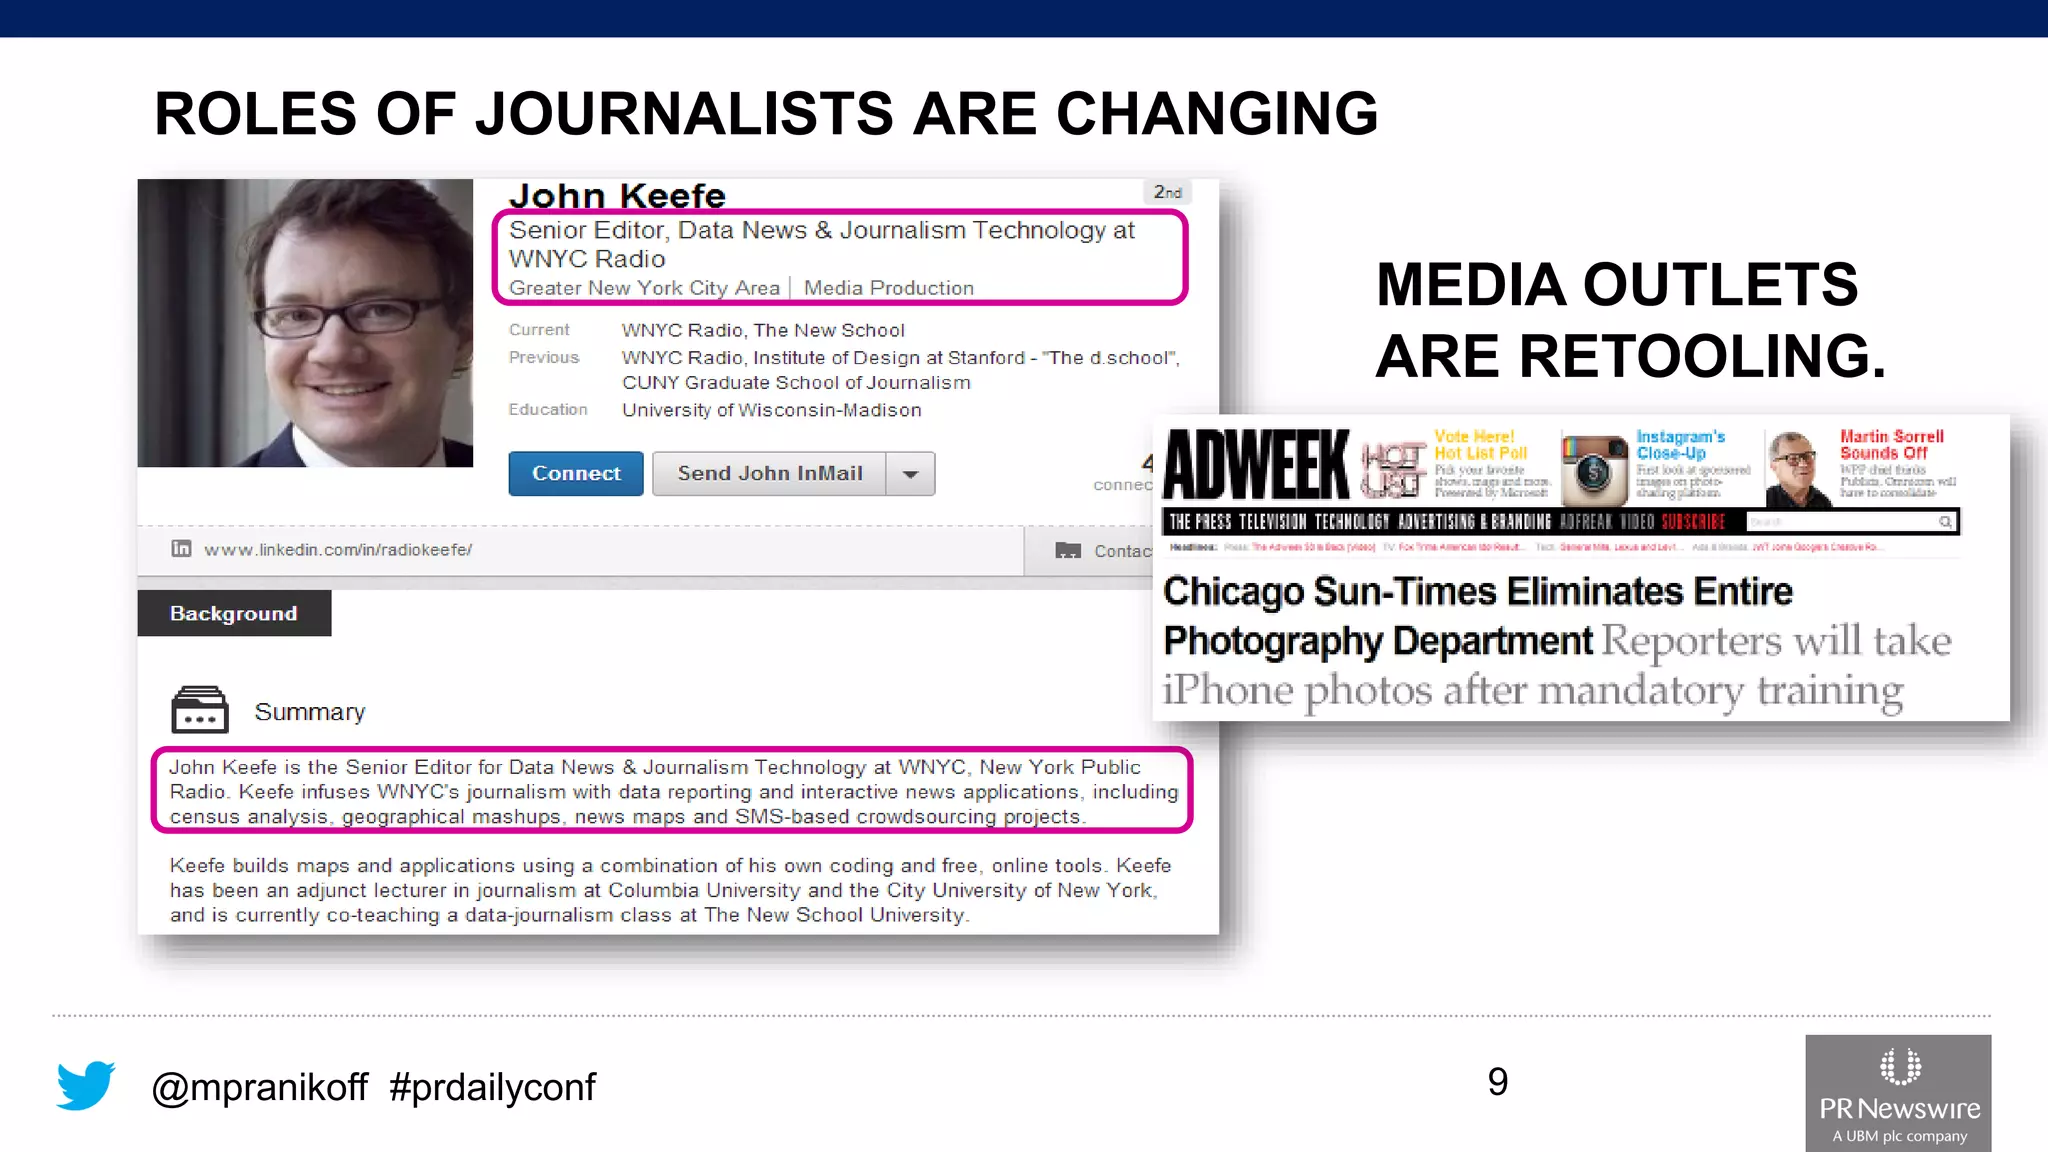Click slide page number 9

[1497, 1082]
